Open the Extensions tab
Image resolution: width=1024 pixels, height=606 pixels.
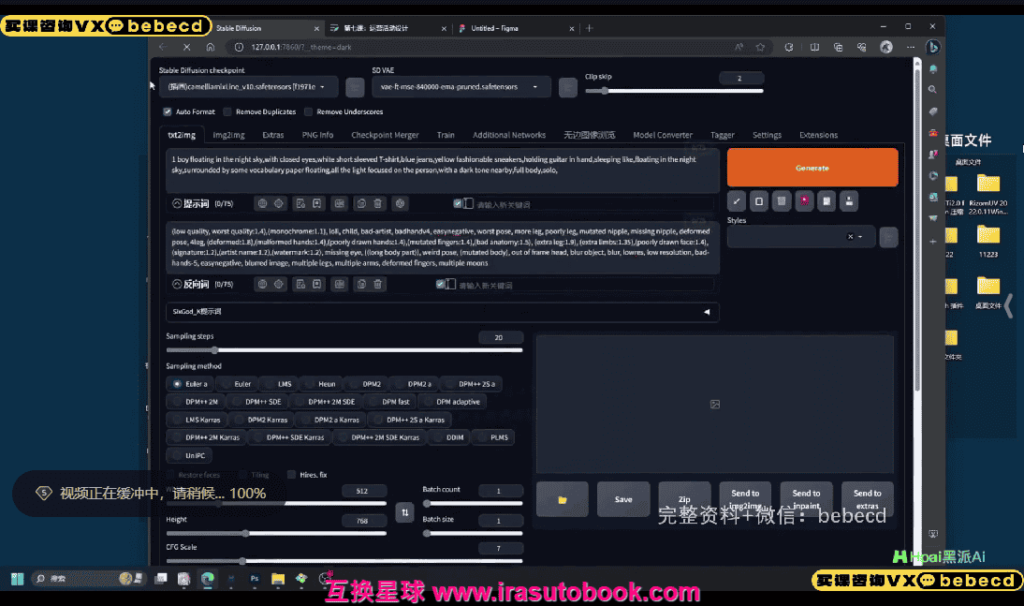818,135
